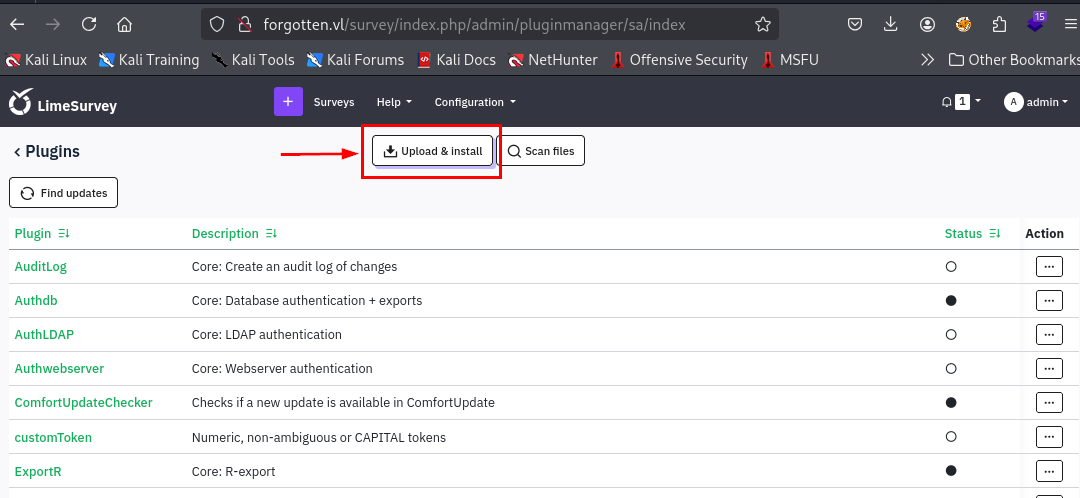Open the admin user dropdown
Viewport: 1080px width, 498px height.
tap(1036, 102)
